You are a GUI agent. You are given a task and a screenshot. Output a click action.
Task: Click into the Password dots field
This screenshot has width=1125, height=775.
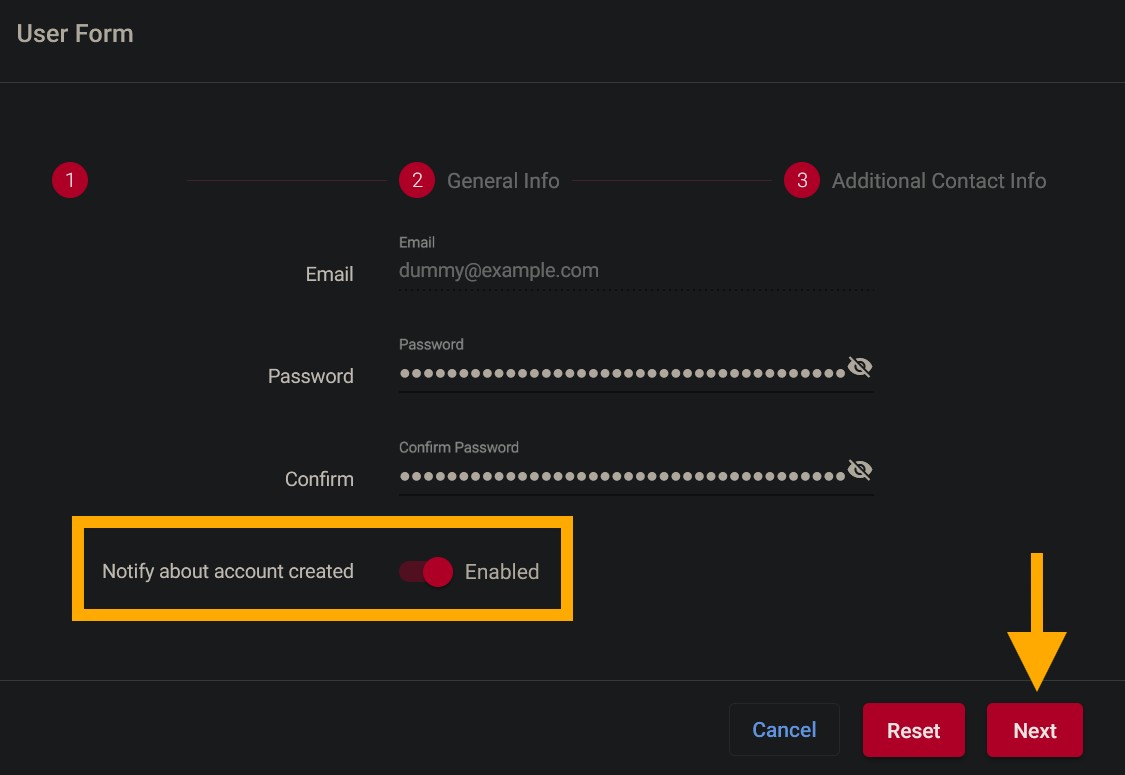[620, 373]
